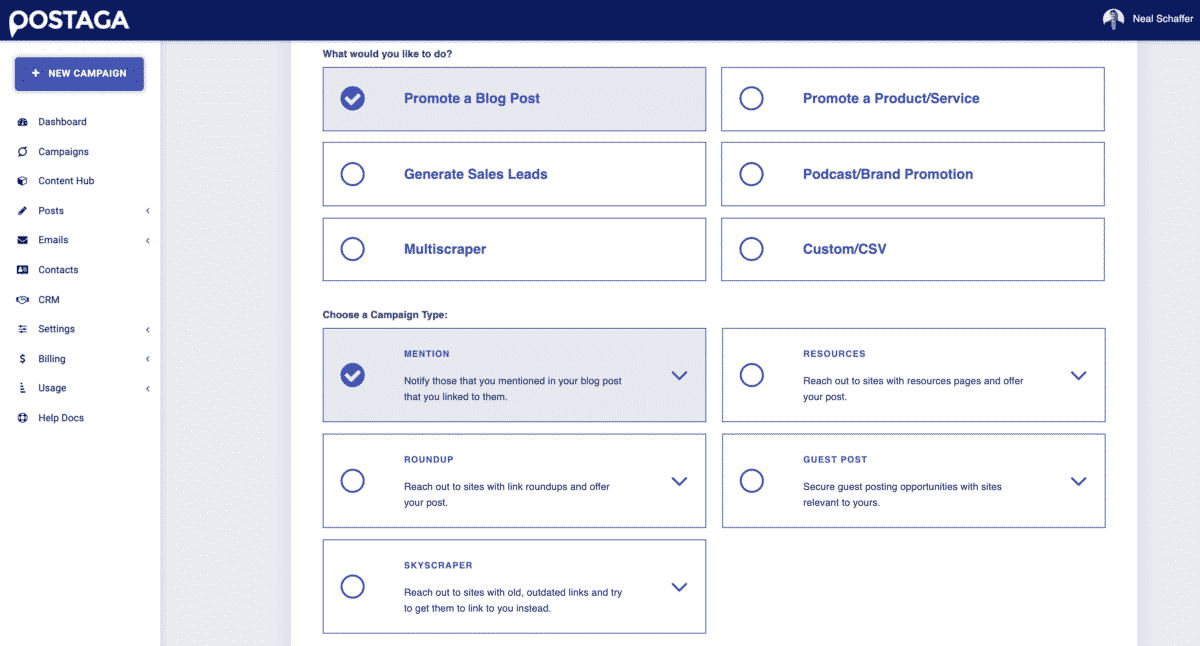Expand the Mention campaign type chevron
The height and width of the screenshot is (646, 1200).
point(679,376)
